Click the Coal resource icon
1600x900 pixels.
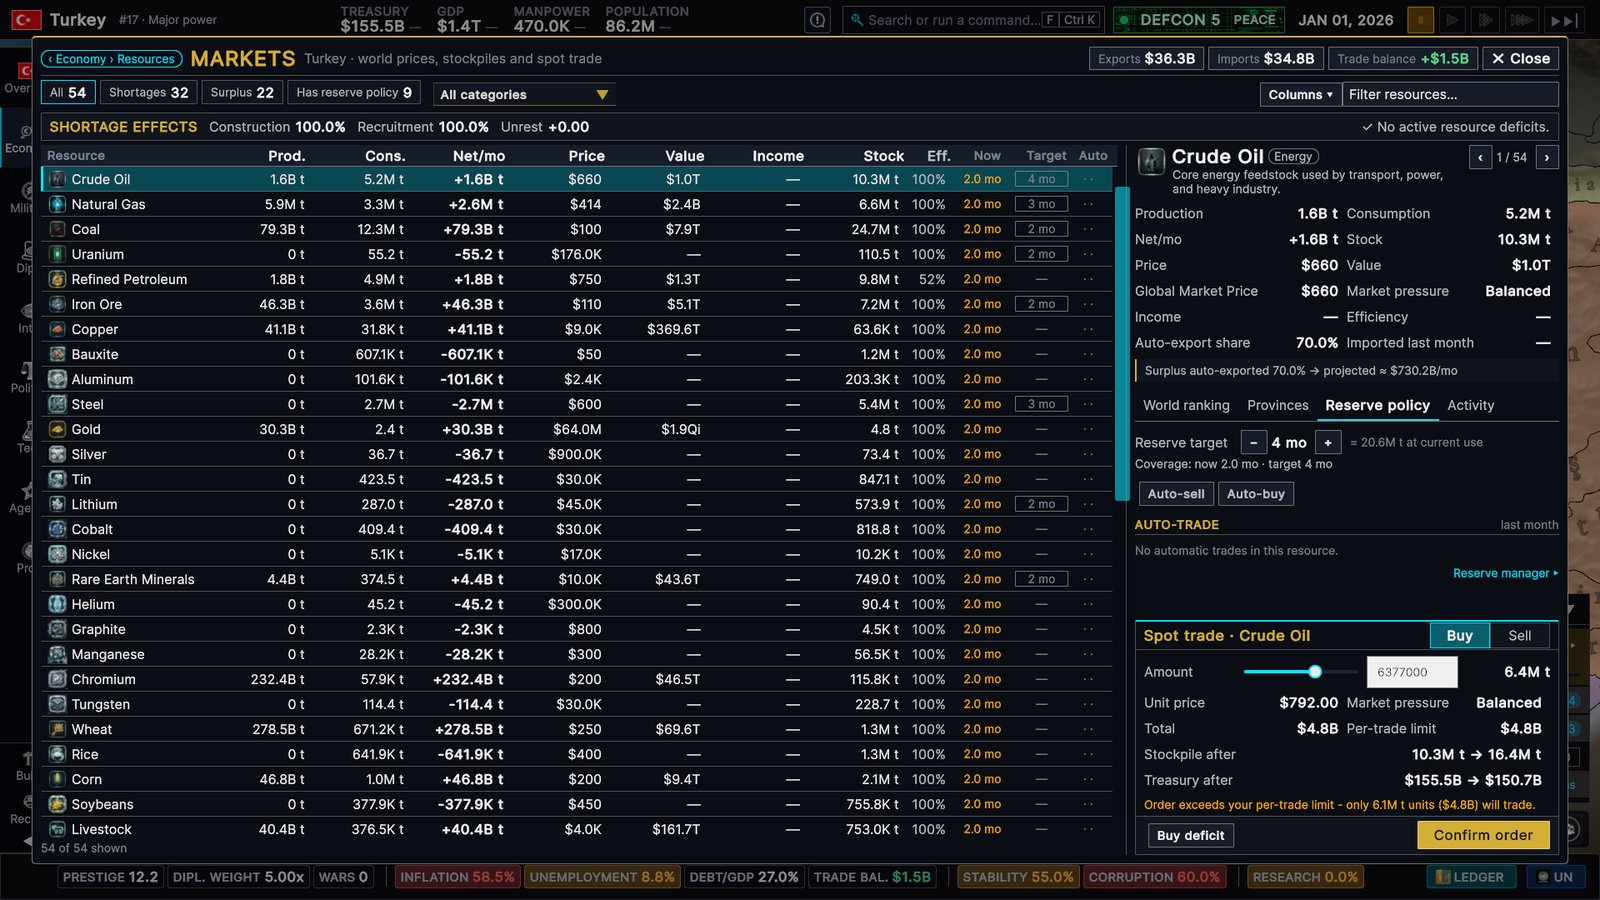[x=58, y=229]
